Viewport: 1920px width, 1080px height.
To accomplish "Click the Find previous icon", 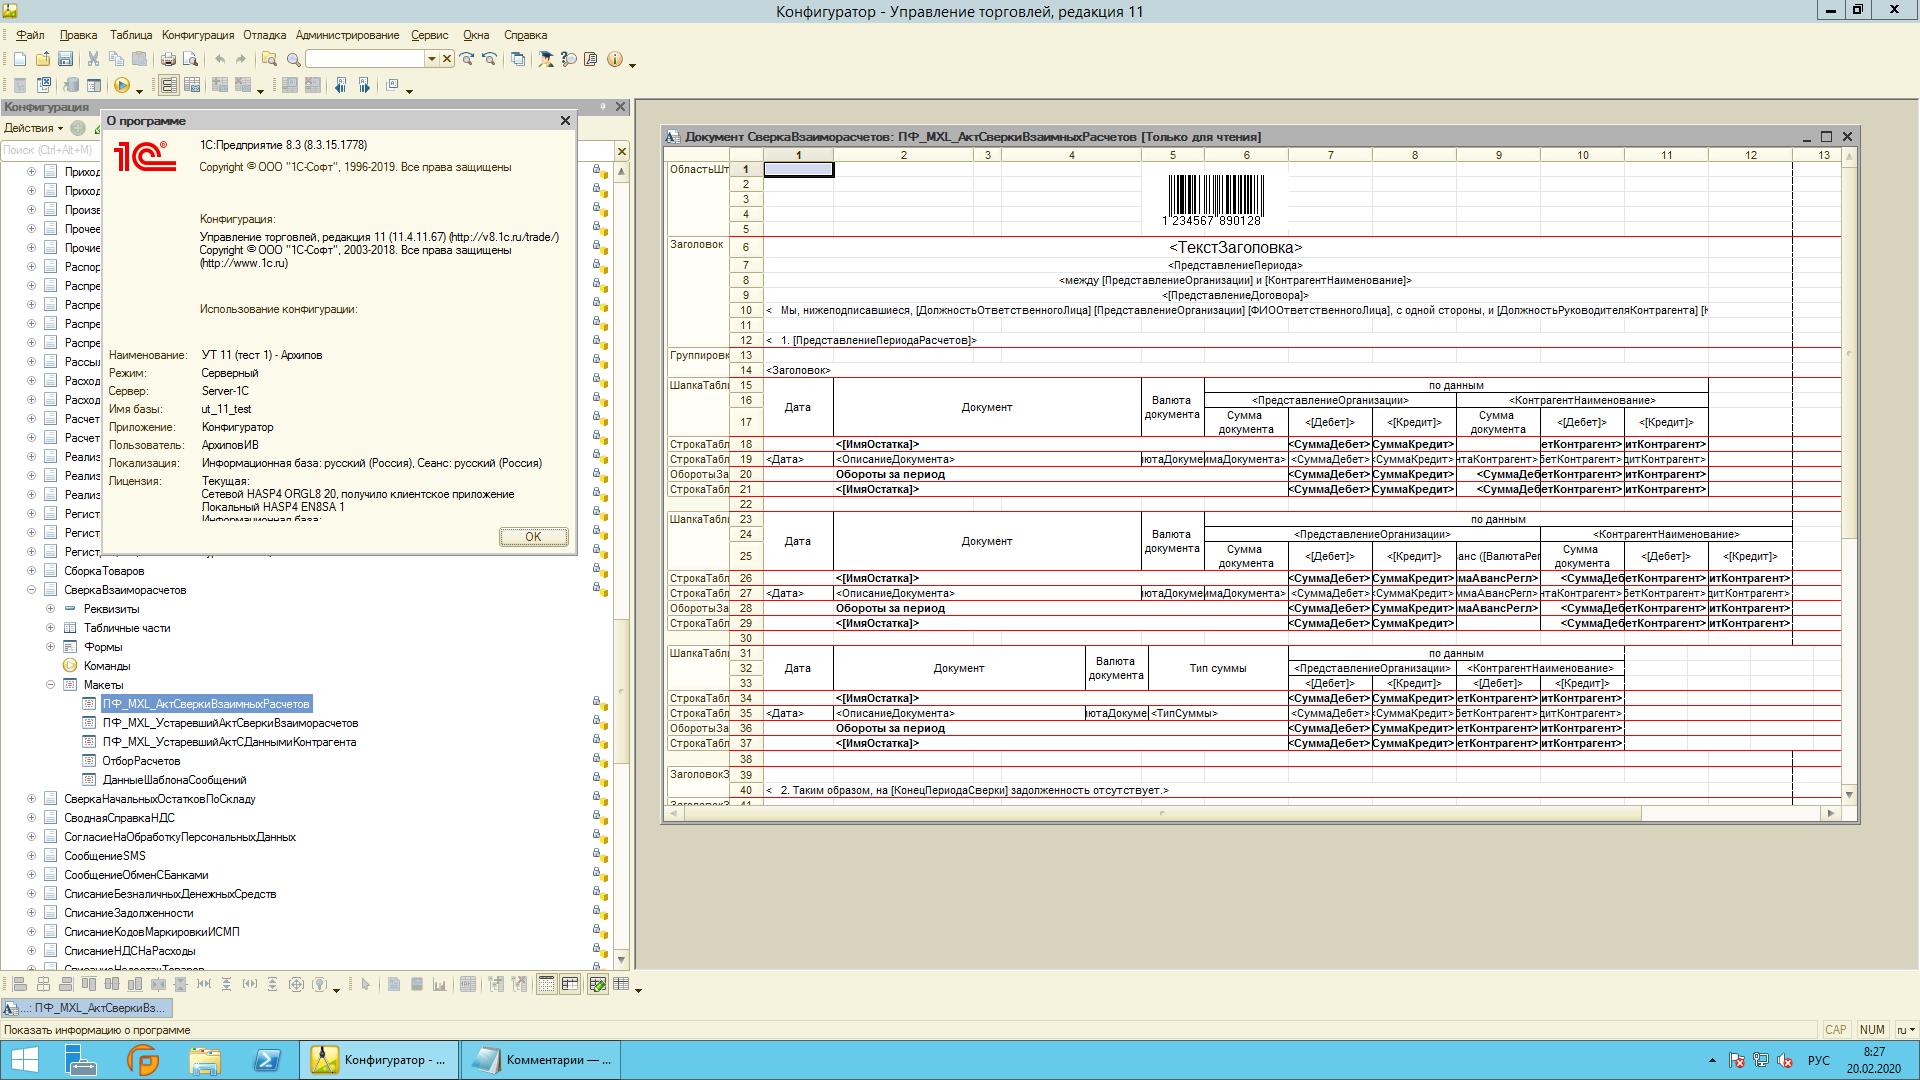I will 489,59.
